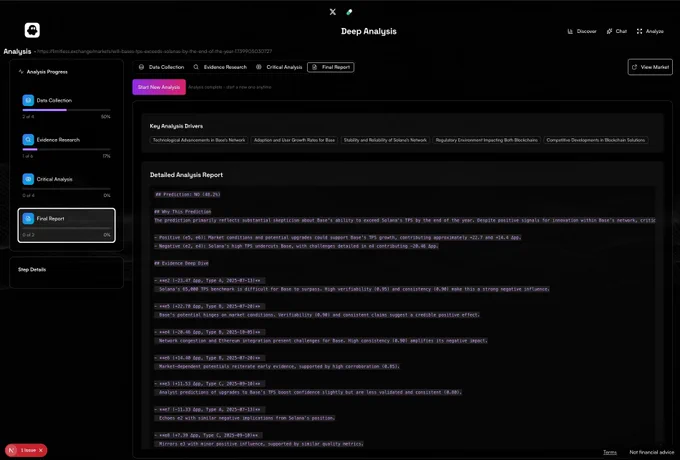This screenshot has height=460, width=680.
Task: Click the Data Collection step icon in sidebar
Action: (28, 100)
